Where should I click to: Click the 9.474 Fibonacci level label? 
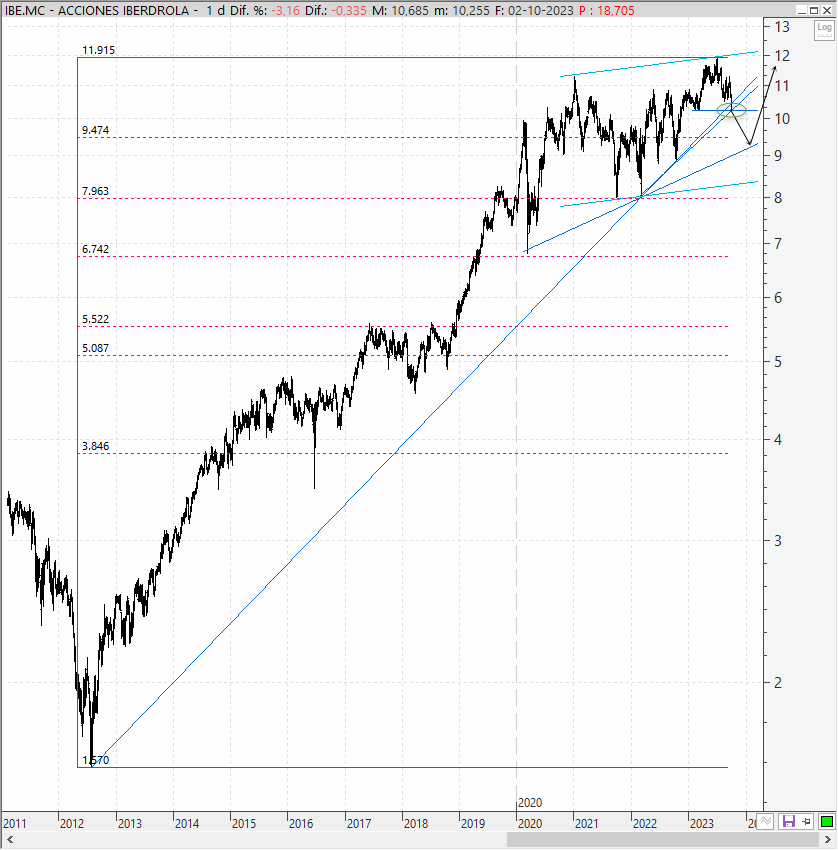coord(95,130)
